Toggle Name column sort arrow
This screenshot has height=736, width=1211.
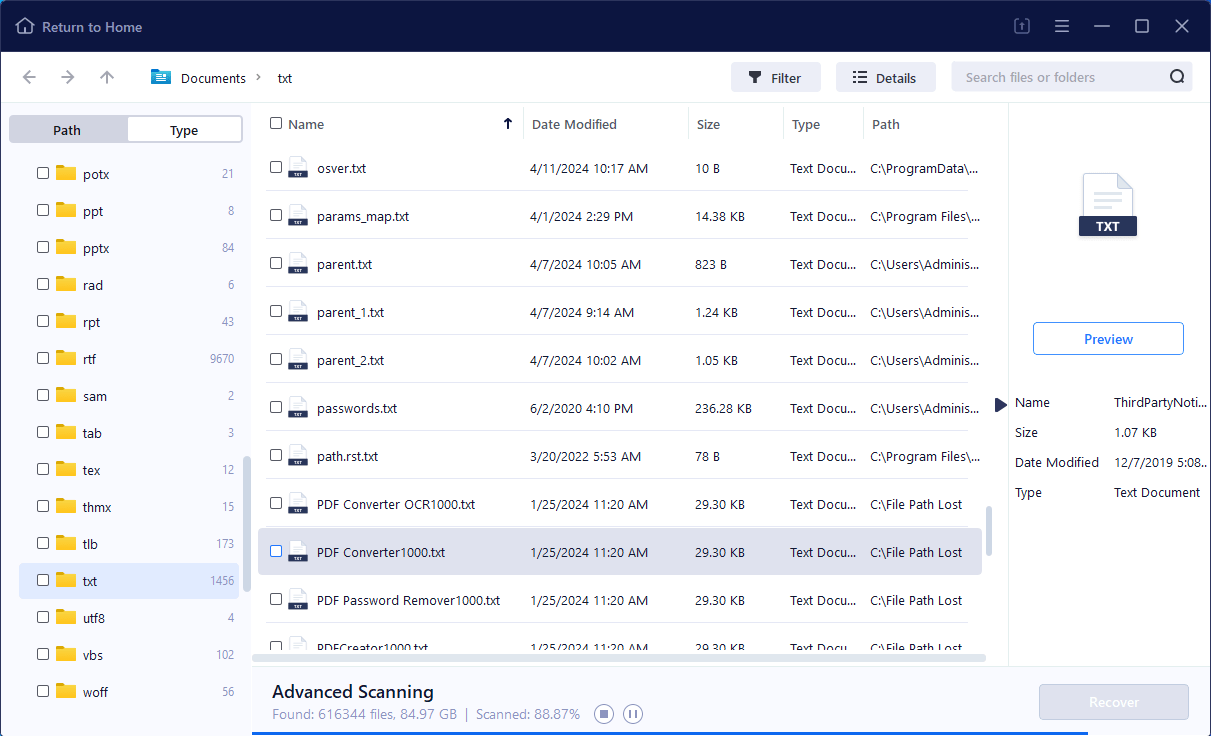point(508,124)
